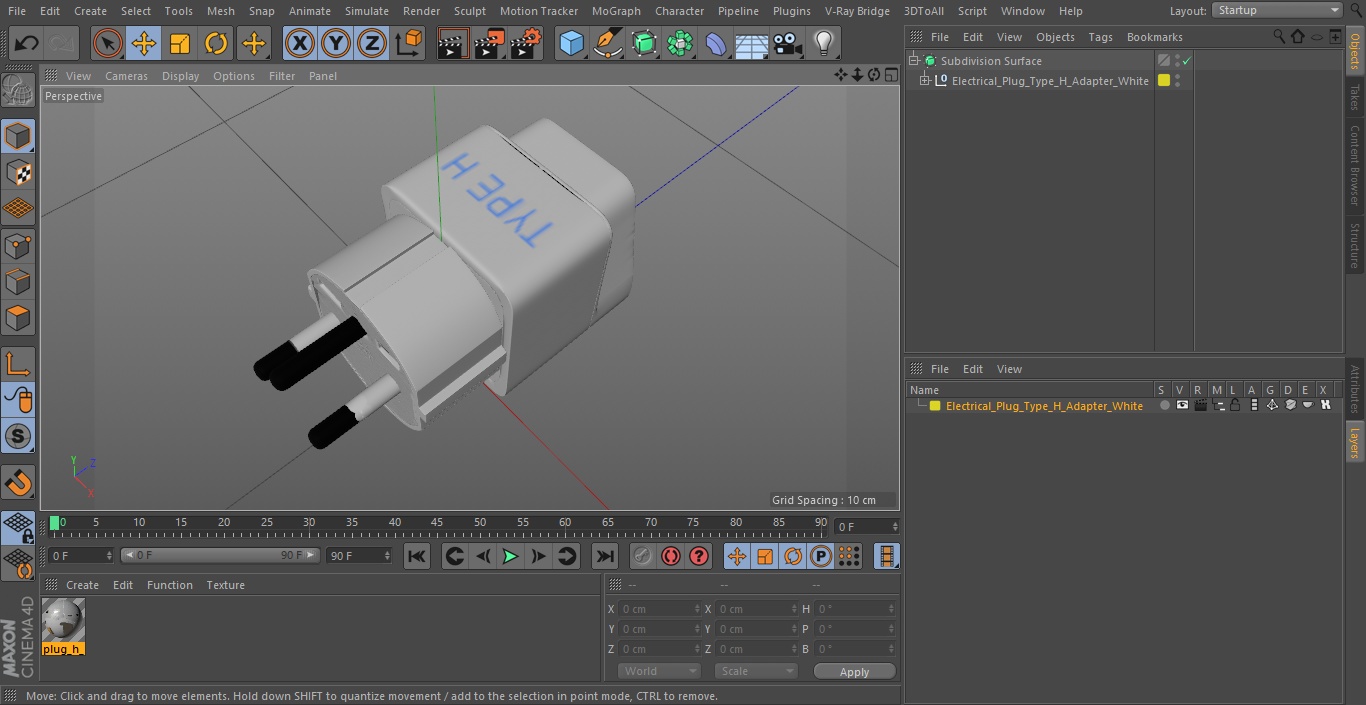Toggle layer Lock icon

(1236, 406)
